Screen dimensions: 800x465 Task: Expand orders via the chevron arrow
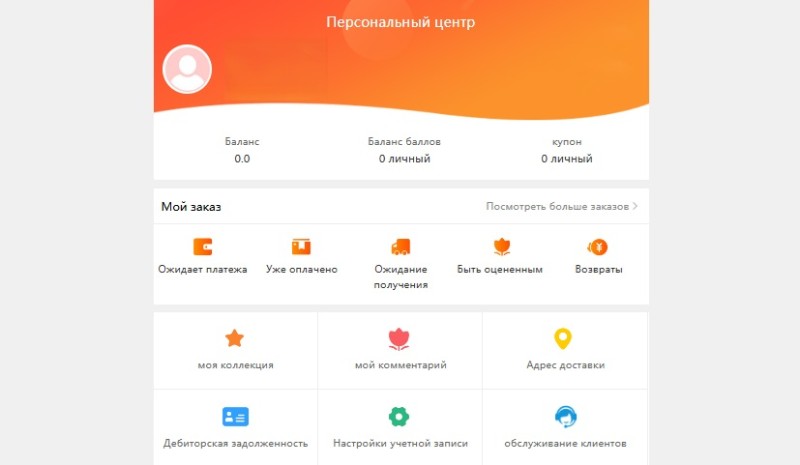tap(635, 206)
